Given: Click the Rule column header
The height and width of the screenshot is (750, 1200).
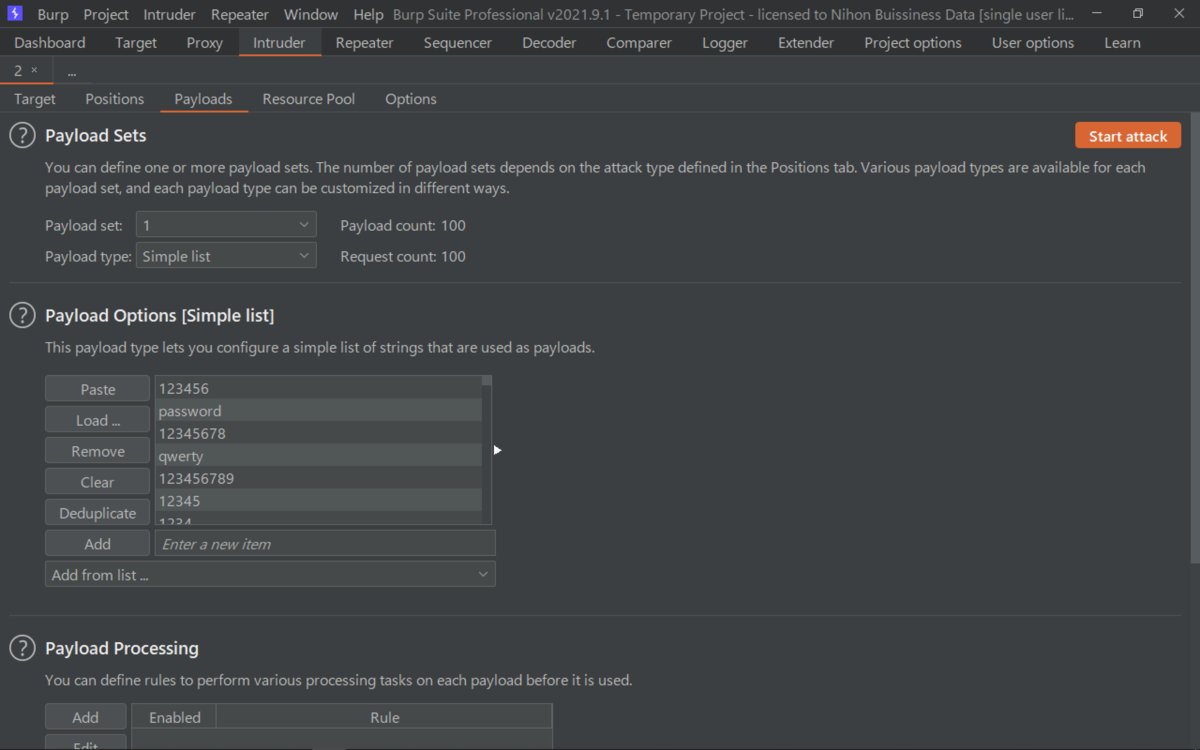Looking at the screenshot, I should 384,717.
